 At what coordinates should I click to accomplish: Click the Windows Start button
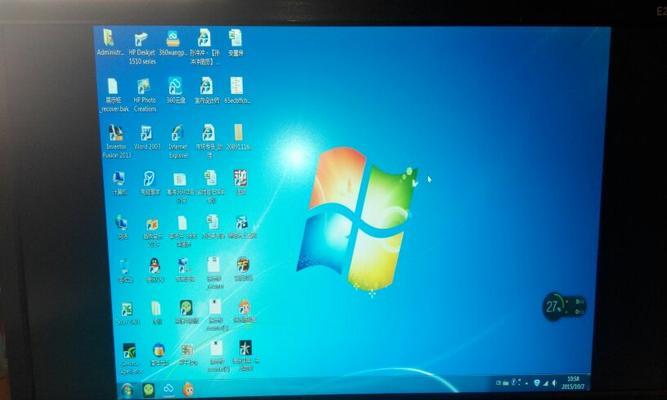pyautogui.click(x=127, y=390)
